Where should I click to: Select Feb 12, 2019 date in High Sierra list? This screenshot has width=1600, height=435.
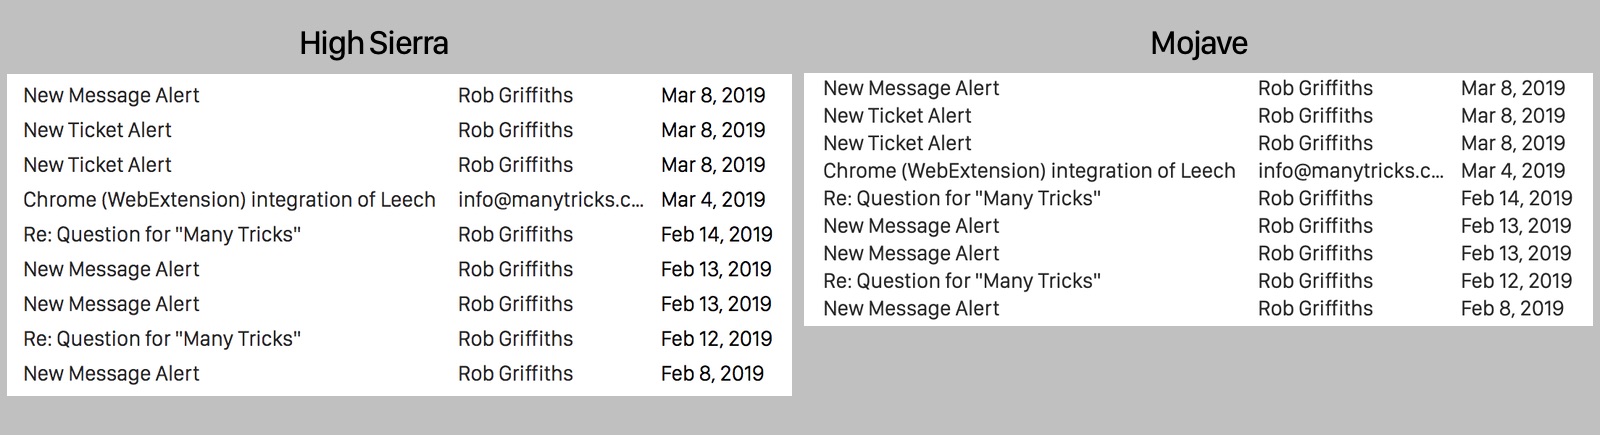coord(717,339)
